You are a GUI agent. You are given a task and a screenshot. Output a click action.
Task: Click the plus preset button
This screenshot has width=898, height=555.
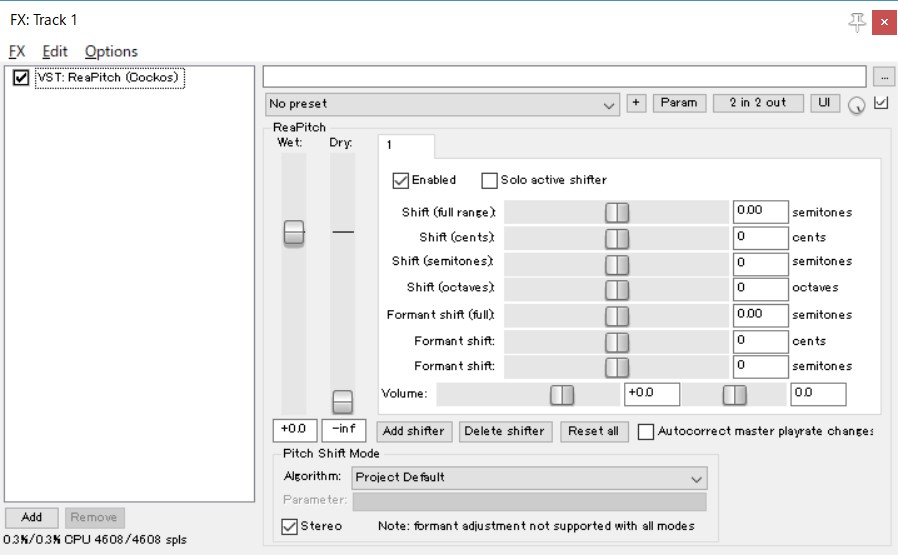tap(636, 103)
